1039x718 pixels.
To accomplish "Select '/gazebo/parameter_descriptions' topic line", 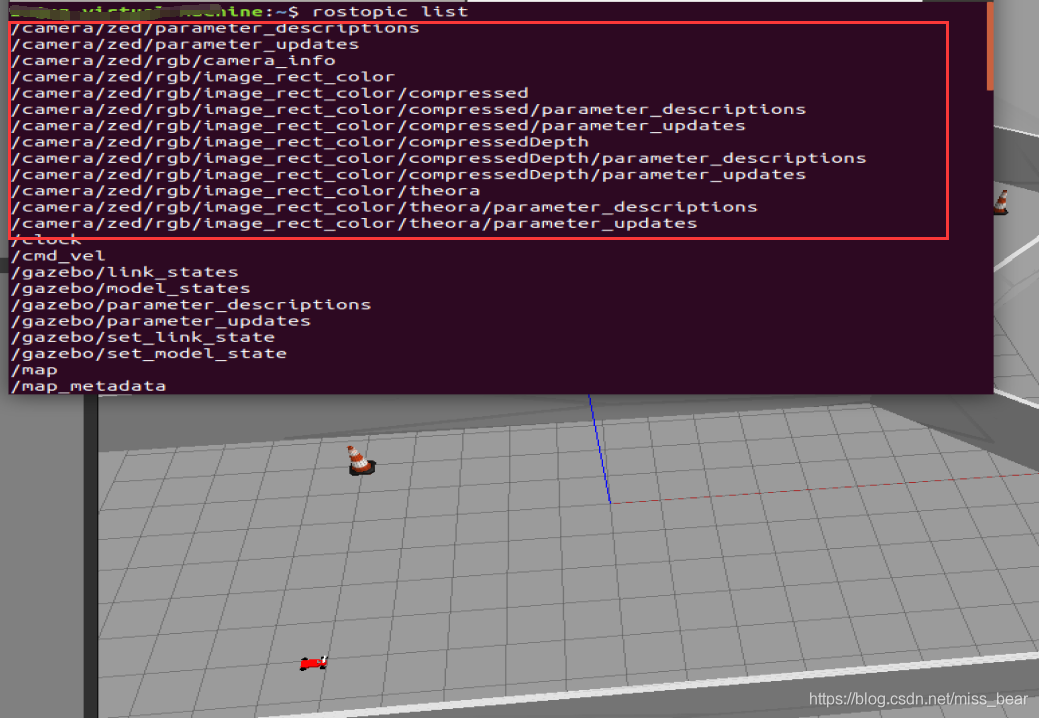I will (x=191, y=305).
